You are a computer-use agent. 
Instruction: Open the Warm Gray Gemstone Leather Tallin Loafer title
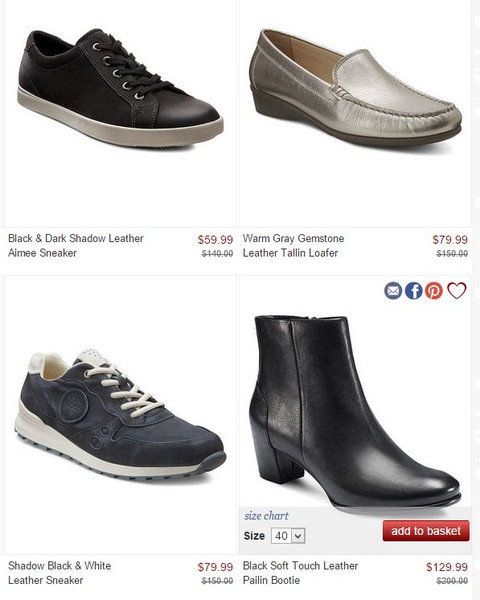coord(293,246)
